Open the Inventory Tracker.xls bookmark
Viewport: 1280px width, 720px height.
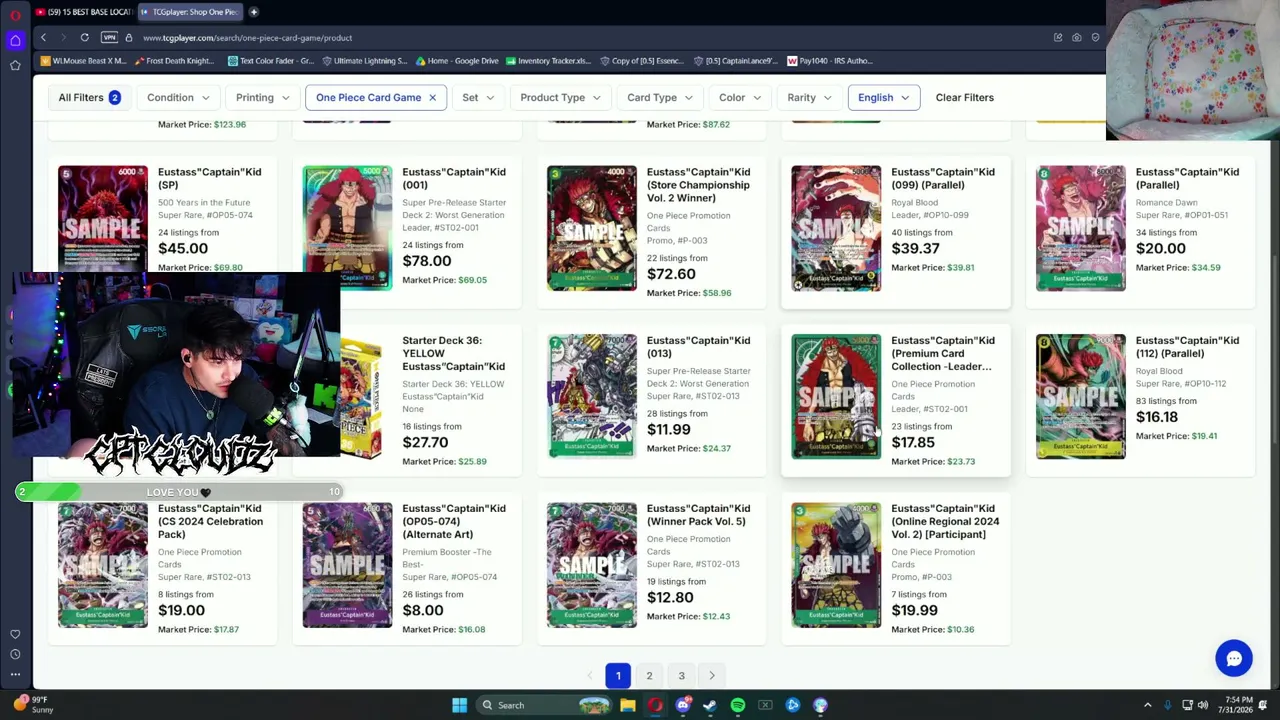tap(549, 61)
